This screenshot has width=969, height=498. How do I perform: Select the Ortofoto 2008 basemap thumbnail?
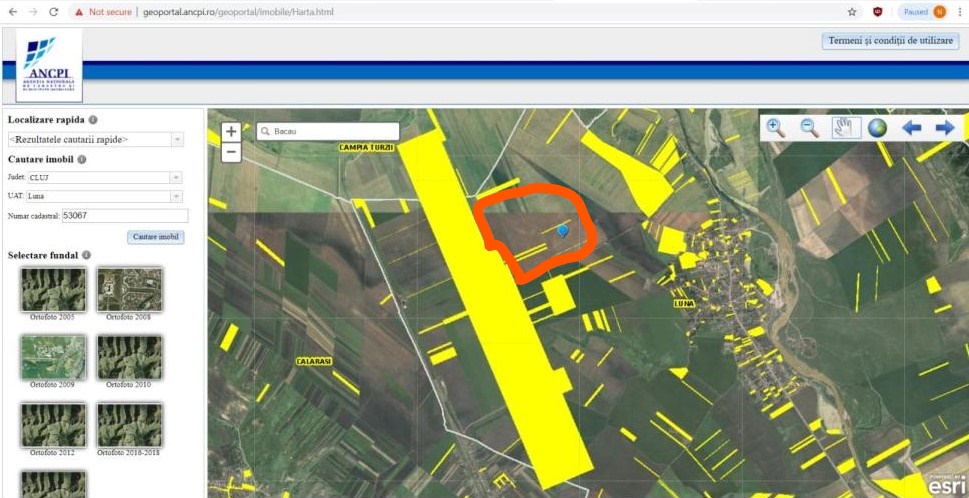129,290
